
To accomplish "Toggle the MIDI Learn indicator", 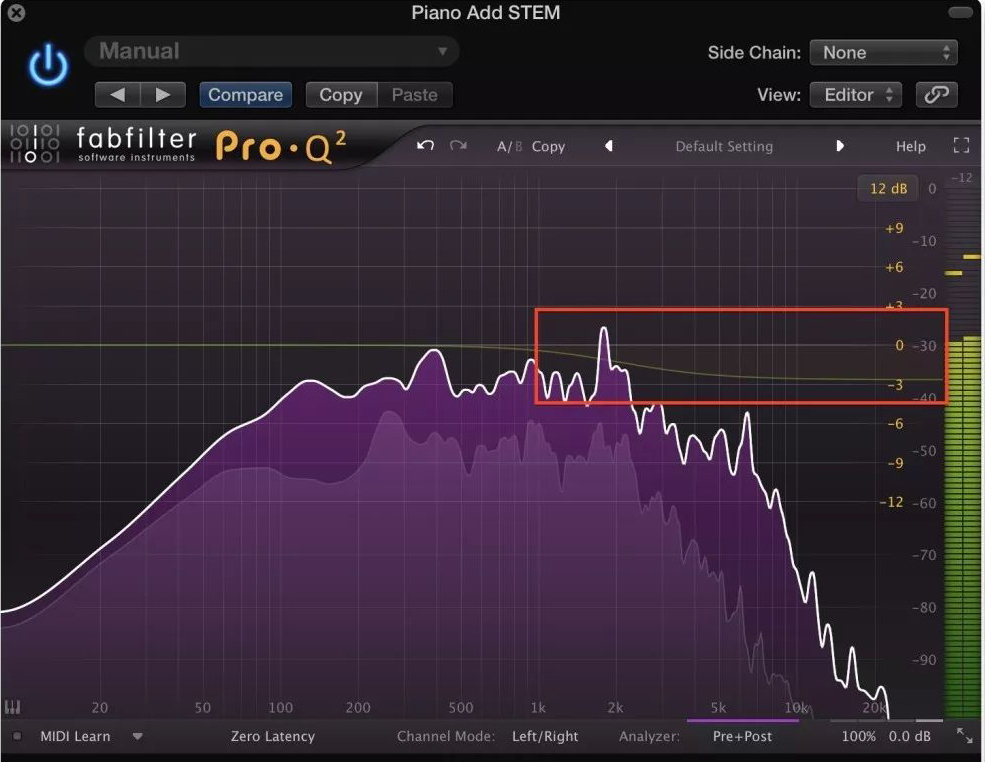I will click(17, 736).
